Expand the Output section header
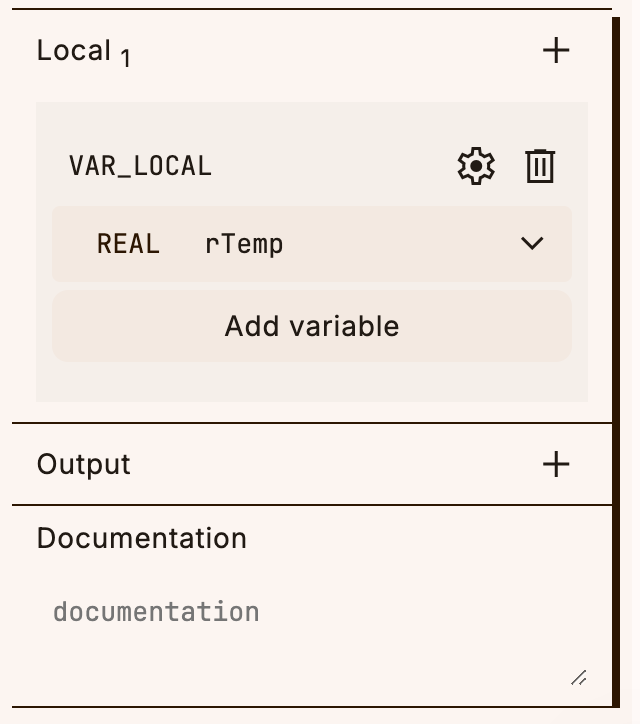This screenshot has height=724, width=640. (84, 464)
